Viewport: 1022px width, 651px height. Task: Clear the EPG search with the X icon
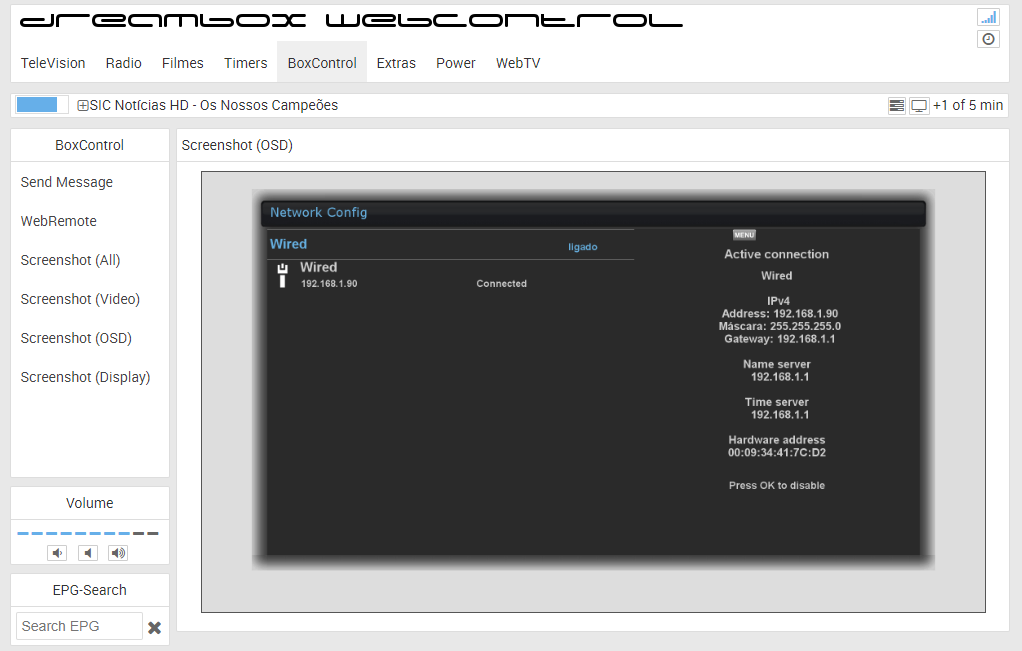tap(155, 628)
